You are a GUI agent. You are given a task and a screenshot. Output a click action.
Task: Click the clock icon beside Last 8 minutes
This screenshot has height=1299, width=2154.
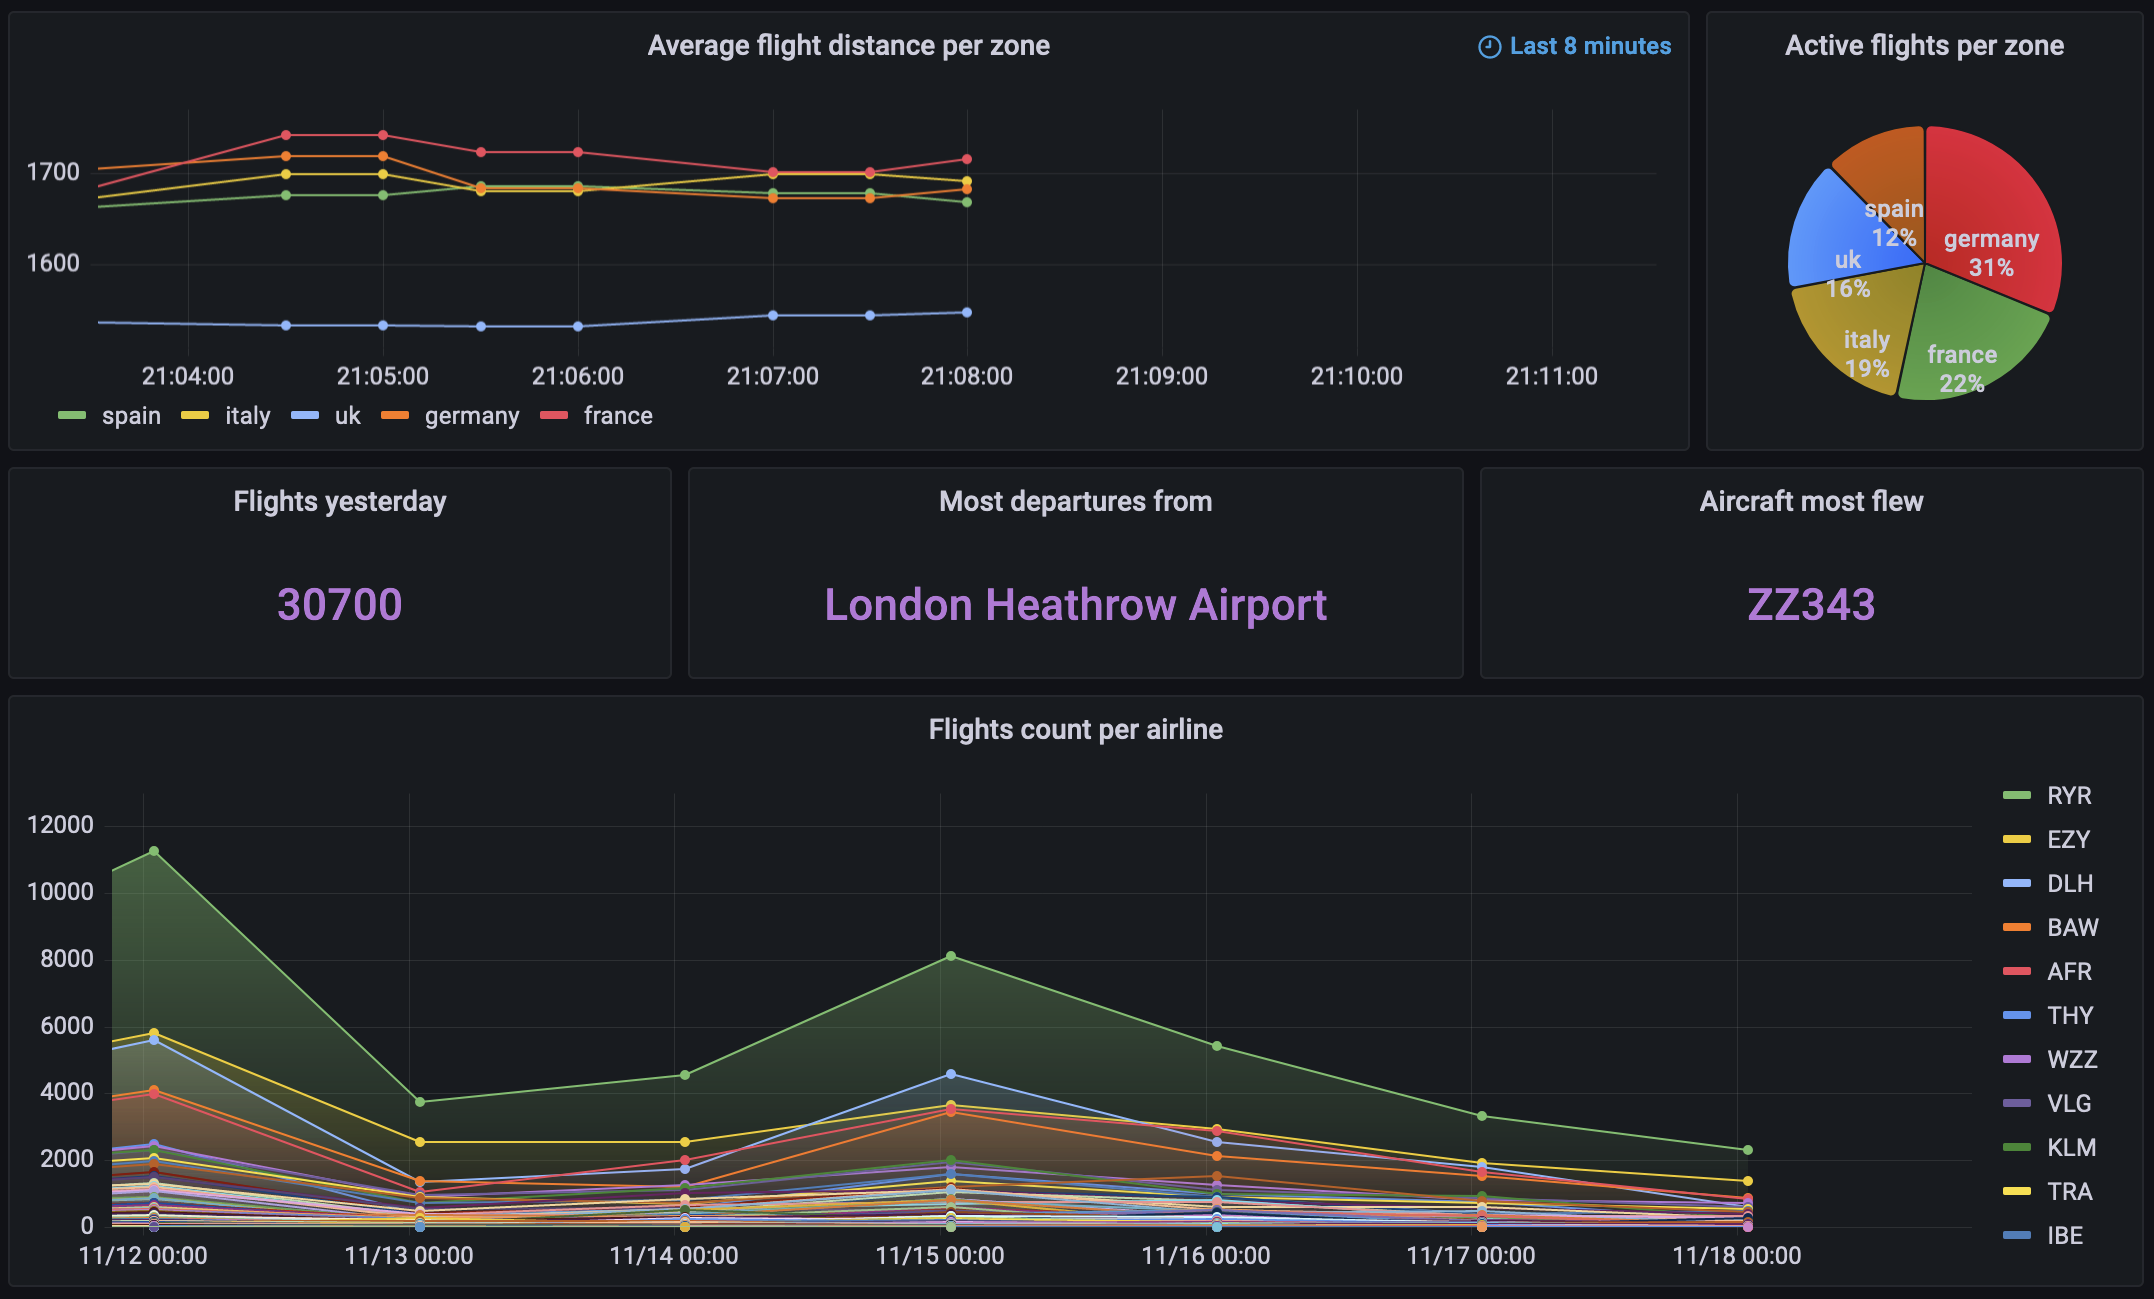pos(1489,47)
